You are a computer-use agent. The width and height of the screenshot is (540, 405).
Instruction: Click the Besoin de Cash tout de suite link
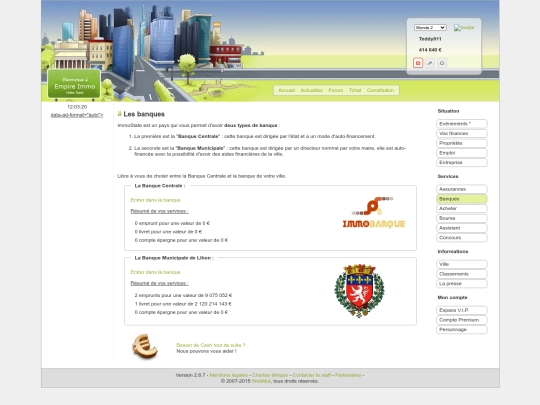click(211, 345)
